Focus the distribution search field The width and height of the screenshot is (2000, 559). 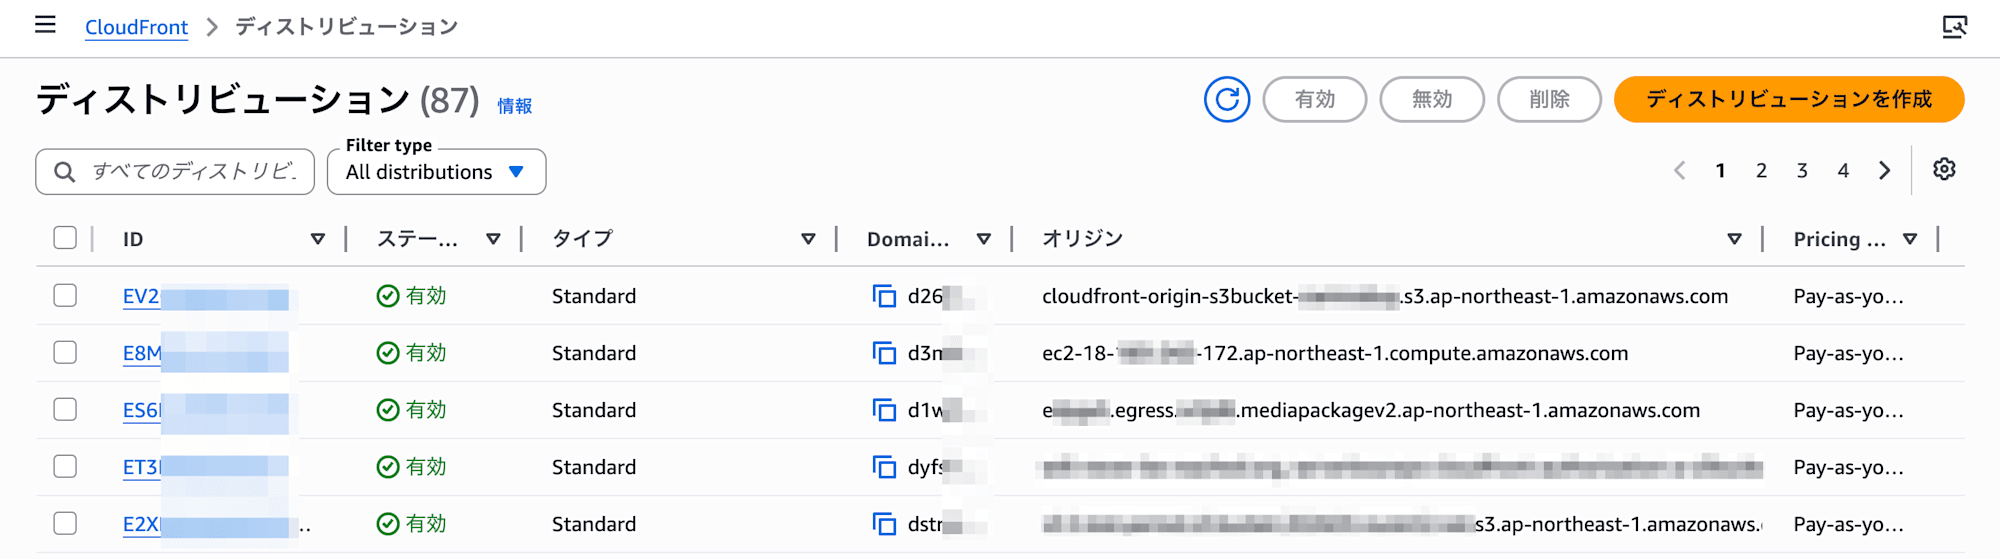(175, 171)
